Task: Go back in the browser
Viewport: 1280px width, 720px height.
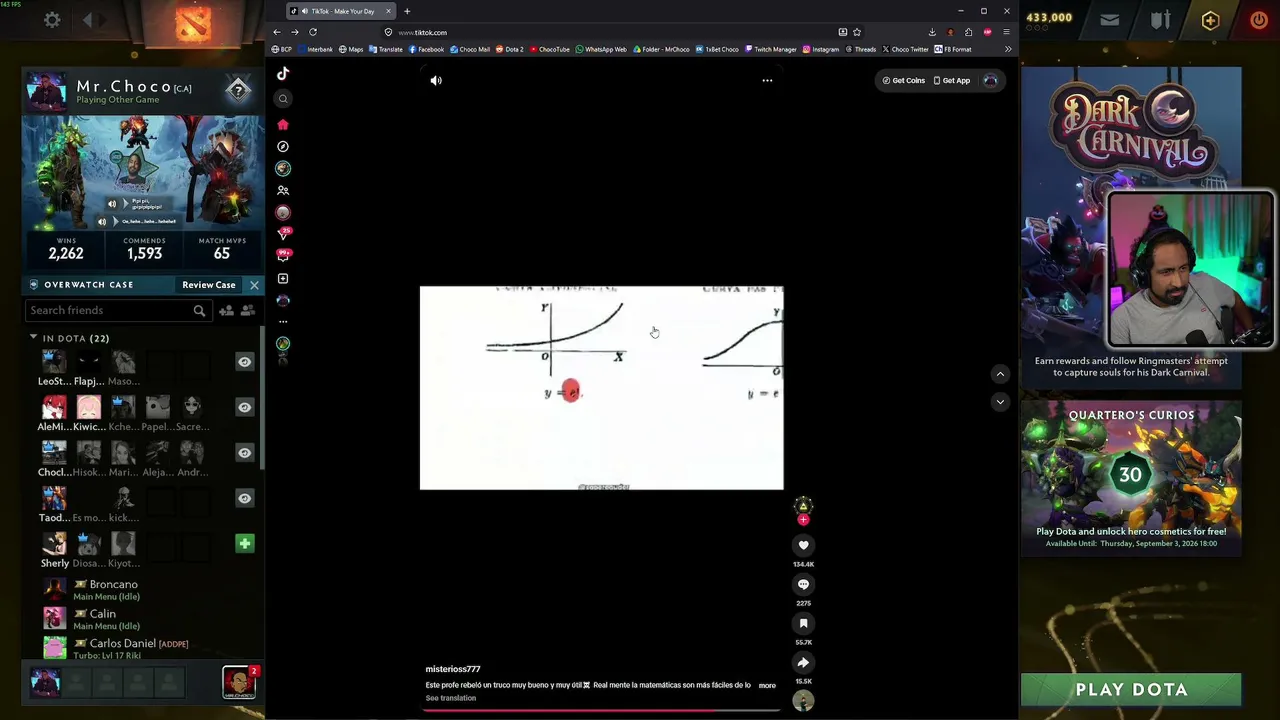Action: pos(277,32)
